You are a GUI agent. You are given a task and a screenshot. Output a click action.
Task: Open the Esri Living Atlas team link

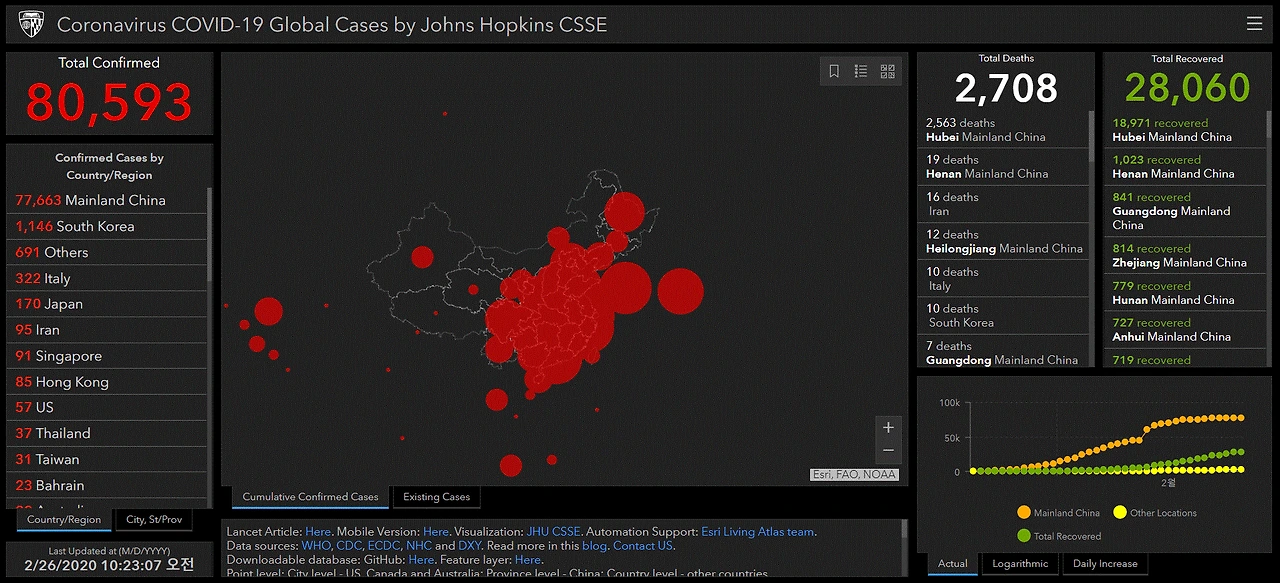[757, 532]
